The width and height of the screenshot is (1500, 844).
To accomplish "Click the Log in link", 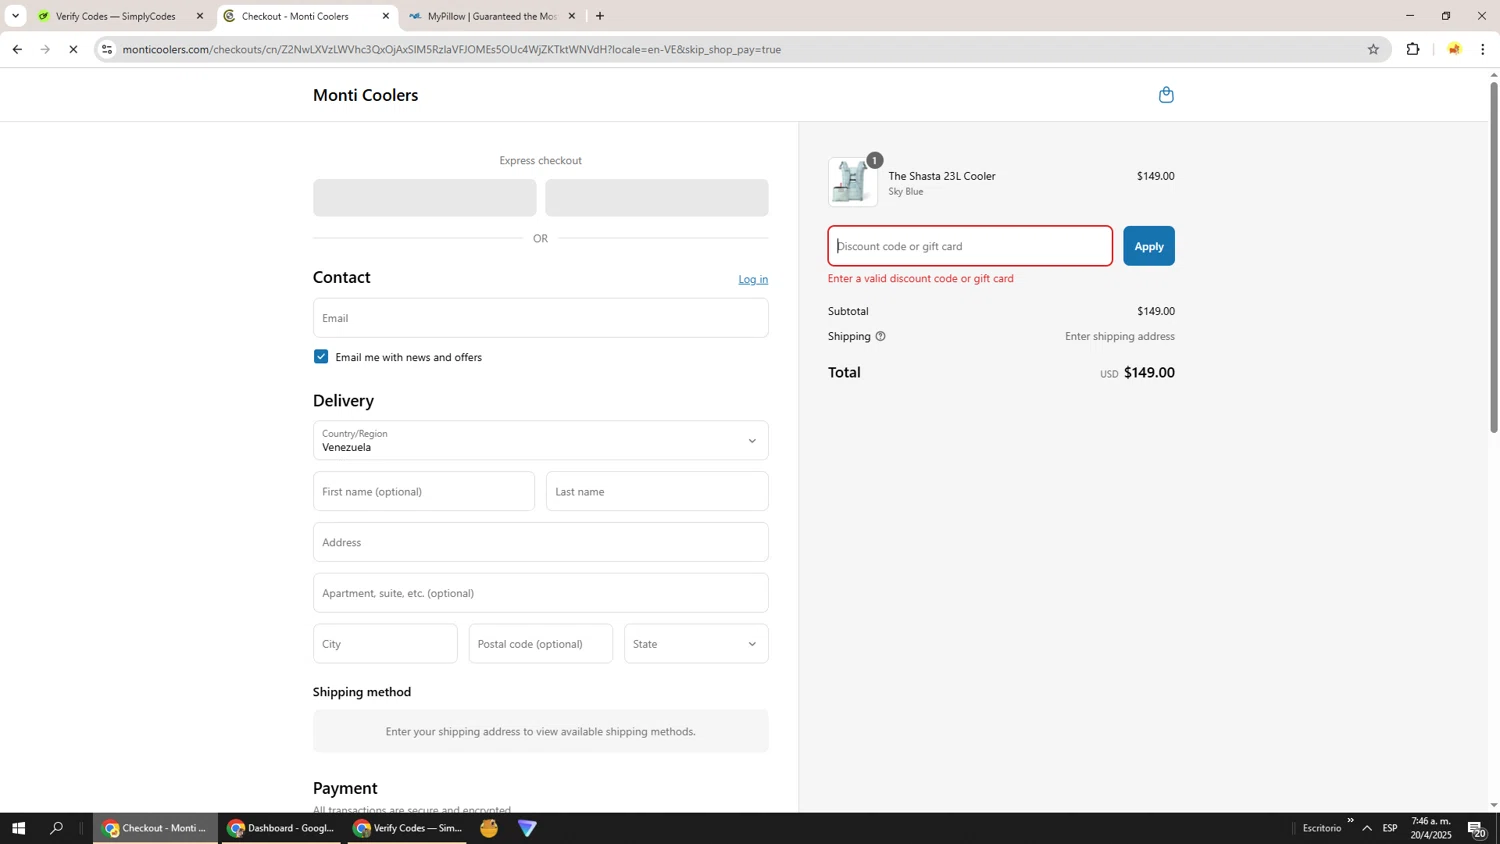I will (753, 280).
